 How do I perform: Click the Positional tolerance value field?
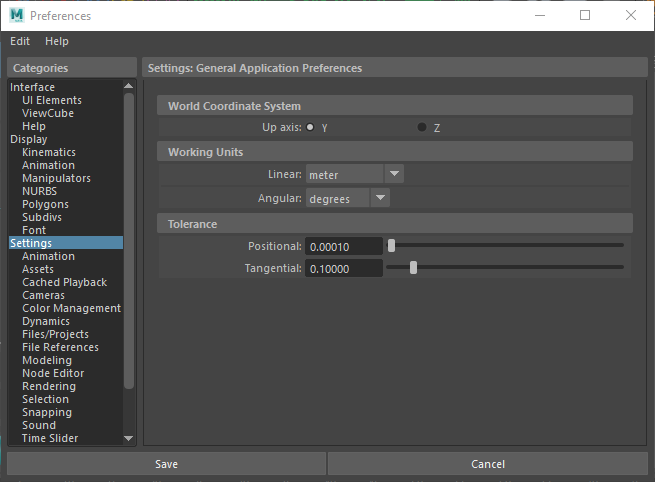(x=344, y=246)
